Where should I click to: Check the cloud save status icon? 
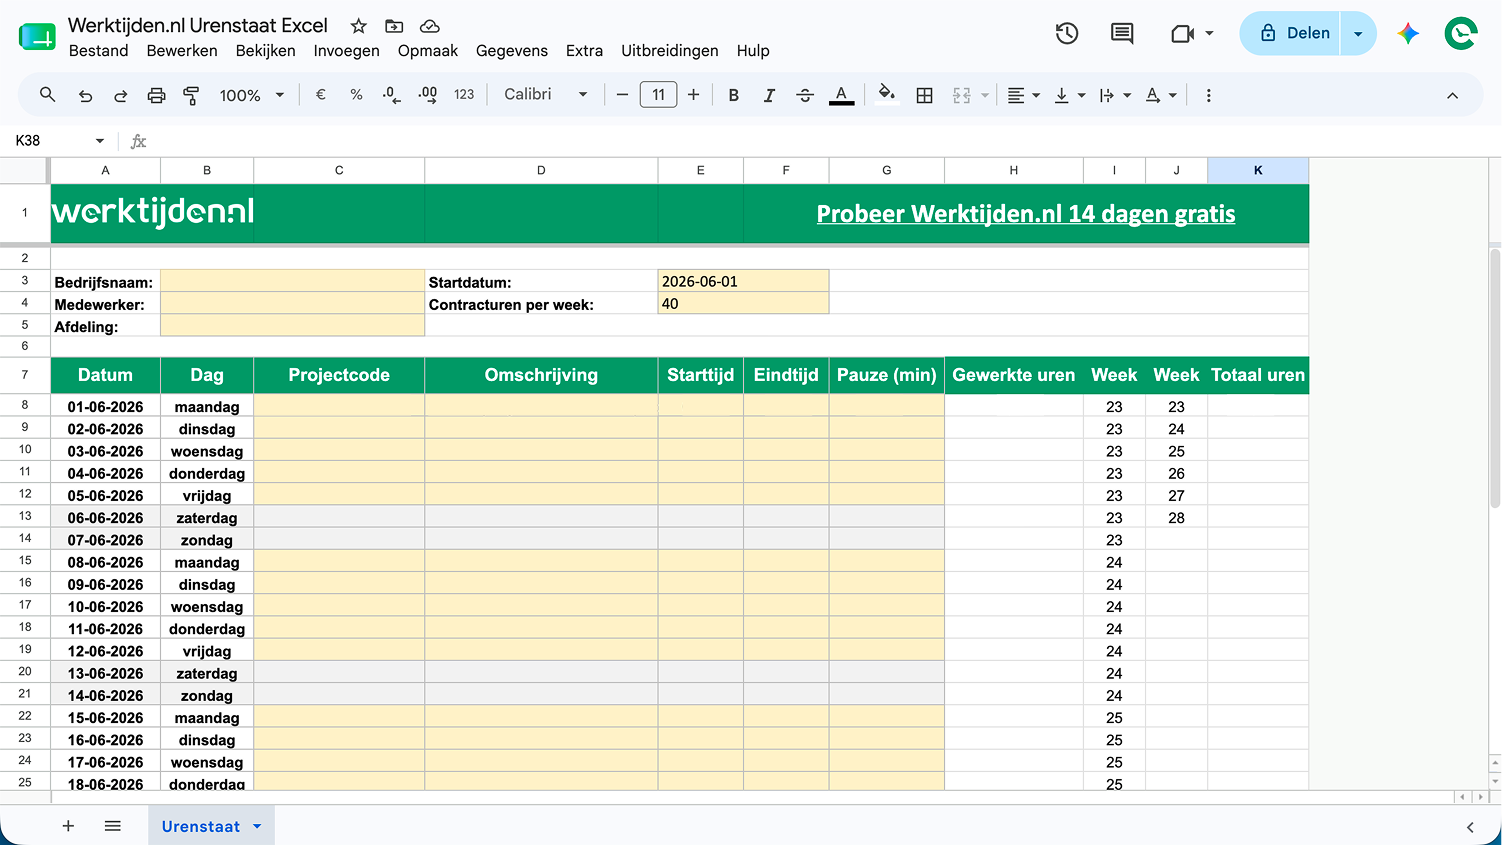click(x=429, y=26)
